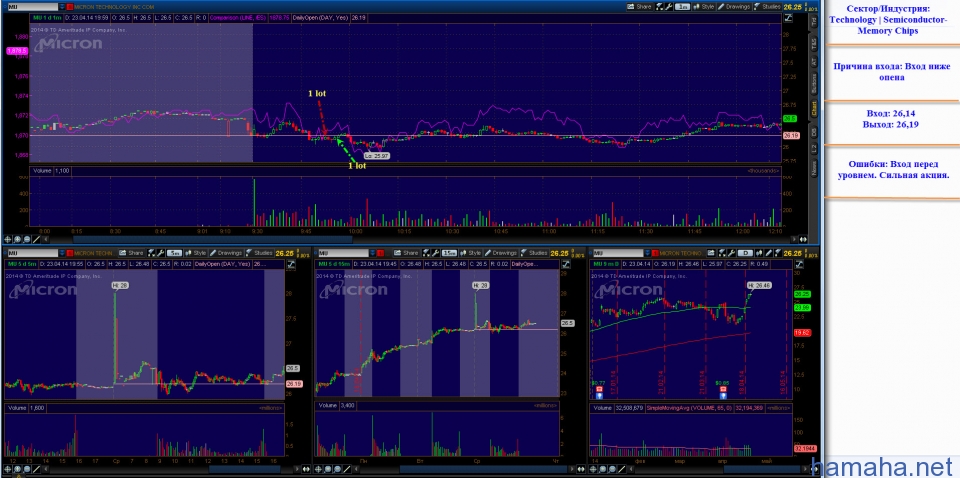The image size is (960, 478).
Task: Click zoom out icon under top chart
Action: click(27, 240)
